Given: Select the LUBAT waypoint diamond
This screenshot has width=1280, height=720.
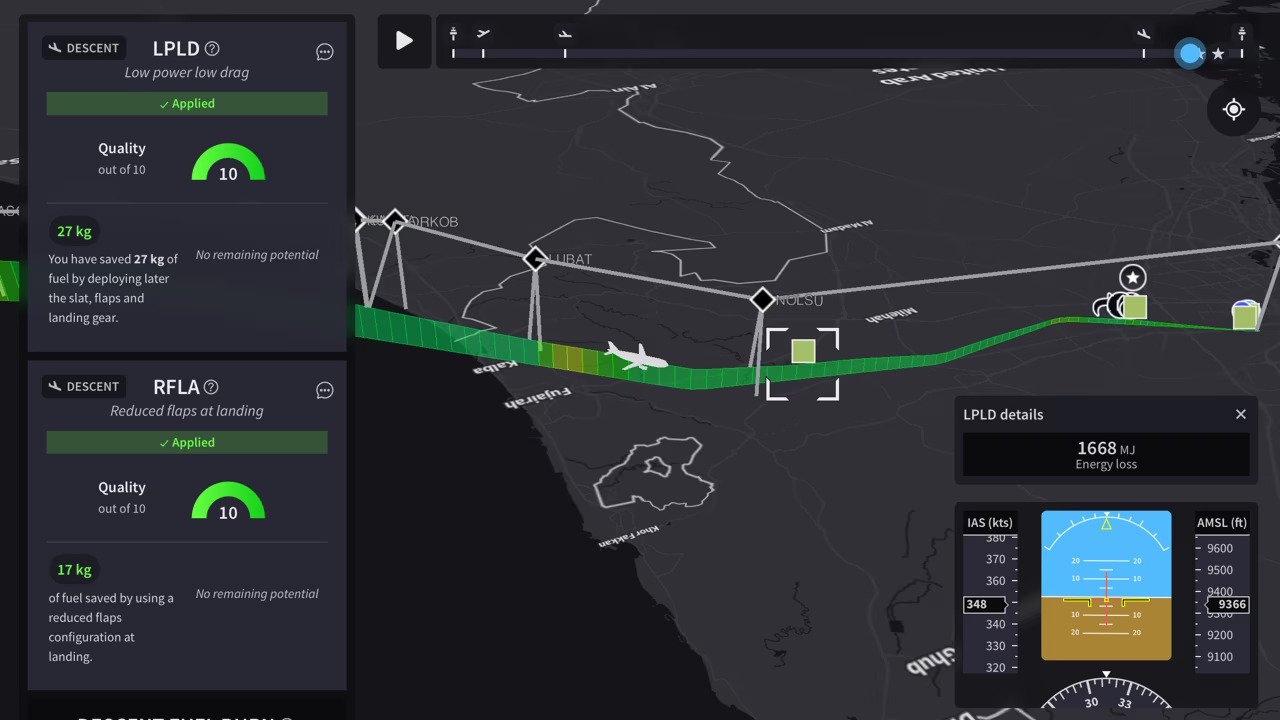Looking at the screenshot, I should click(x=535, y=259).
